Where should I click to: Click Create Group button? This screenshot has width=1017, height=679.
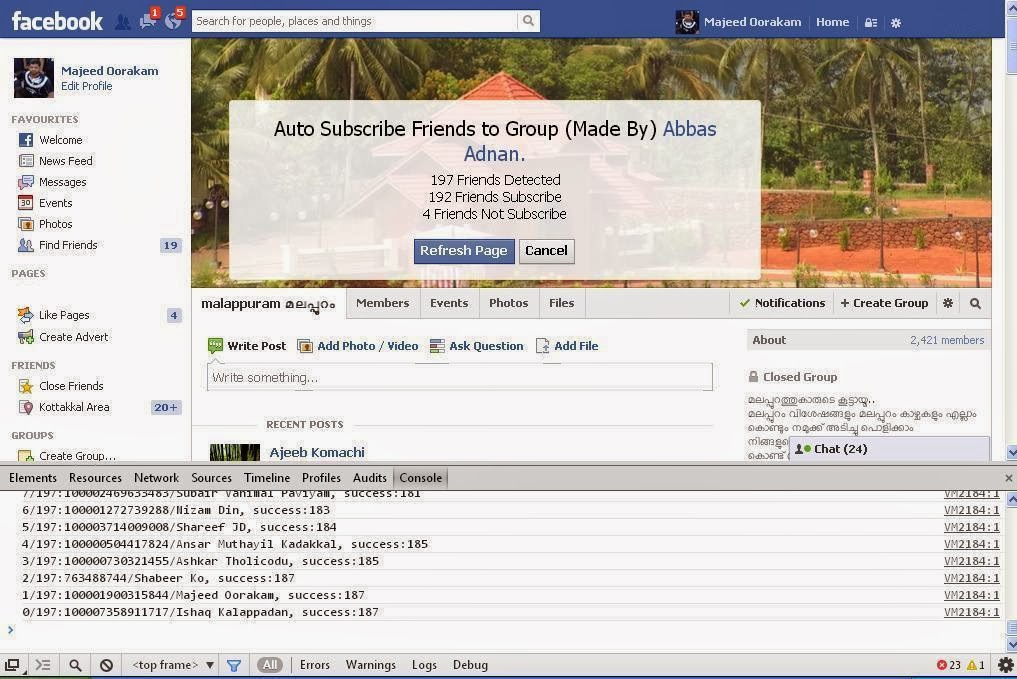coord(884,303)
